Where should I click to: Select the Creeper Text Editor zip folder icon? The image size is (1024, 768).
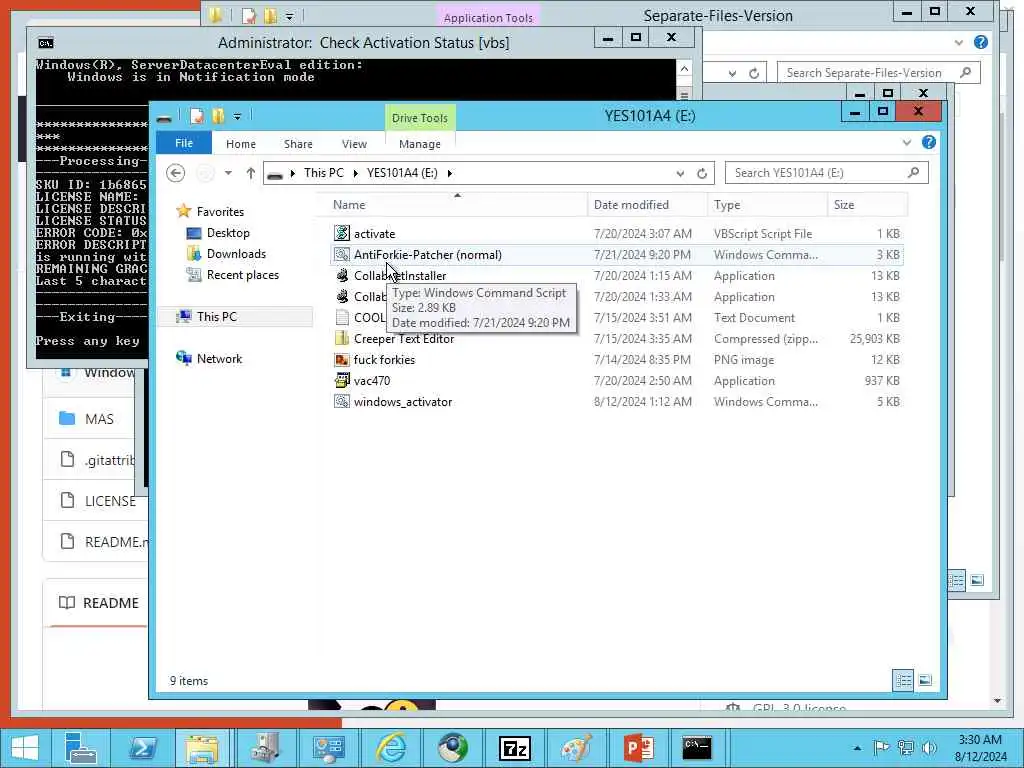point(342,338)
